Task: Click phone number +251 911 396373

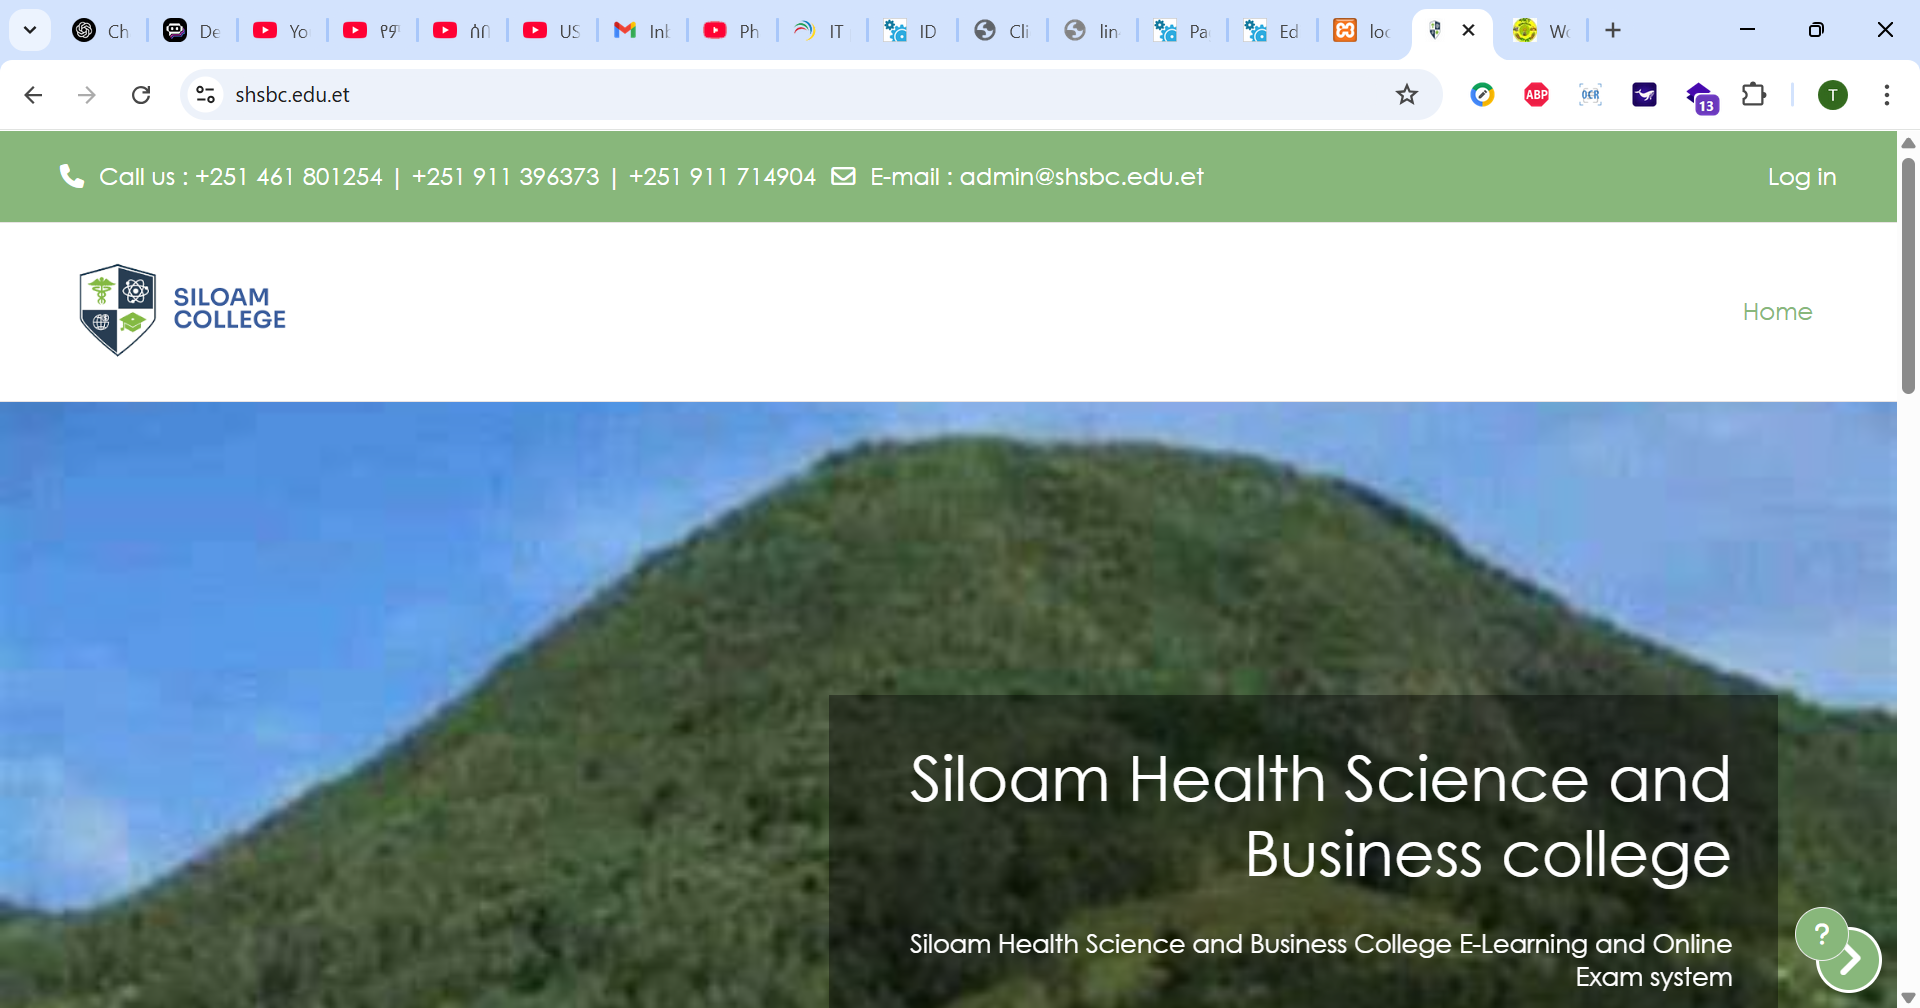Action: (x=505, y=177)
